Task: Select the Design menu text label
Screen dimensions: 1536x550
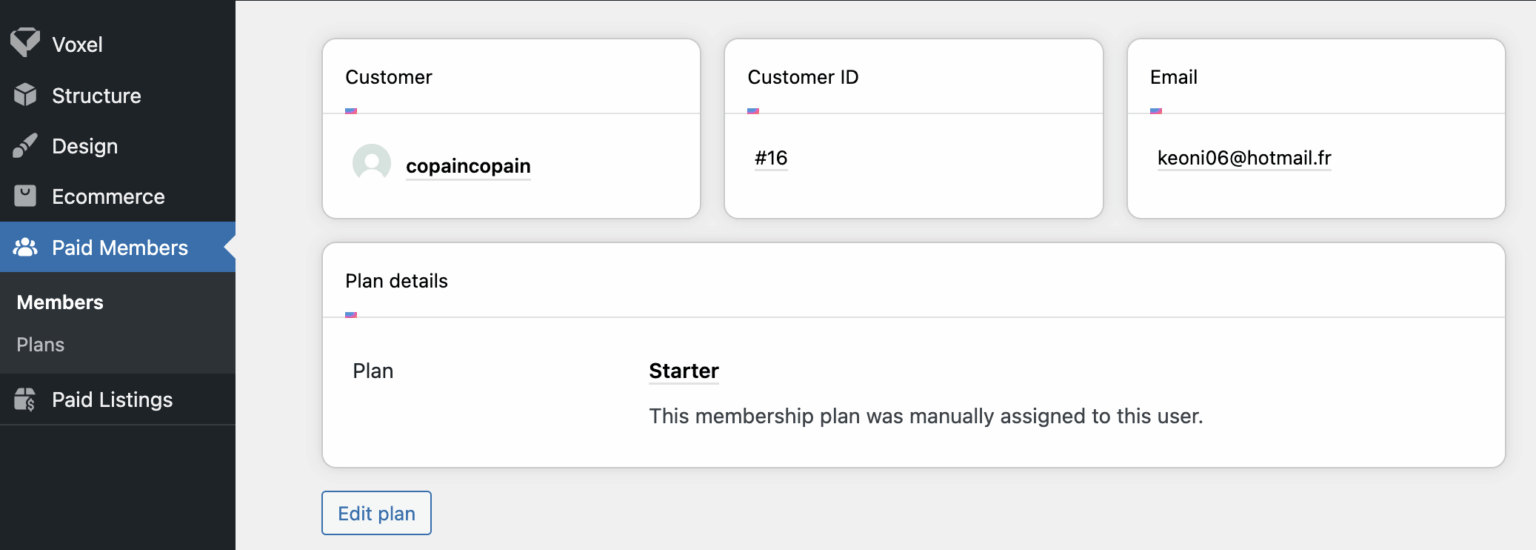Action: coord(85,146)
